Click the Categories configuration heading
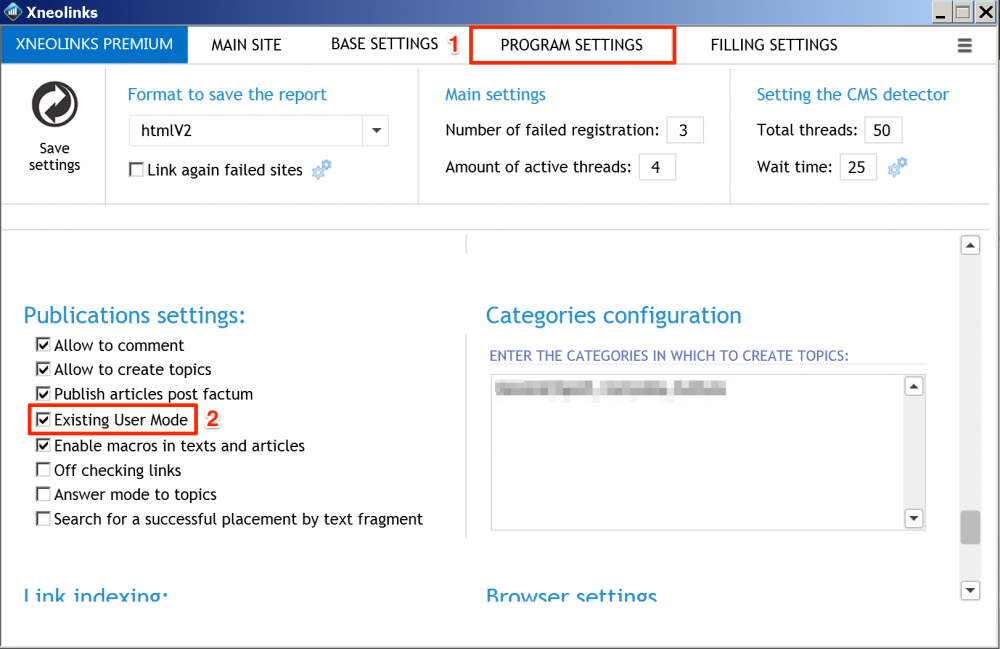The height and width of the screenshot is (649, 1000). [x=614, y=316]
